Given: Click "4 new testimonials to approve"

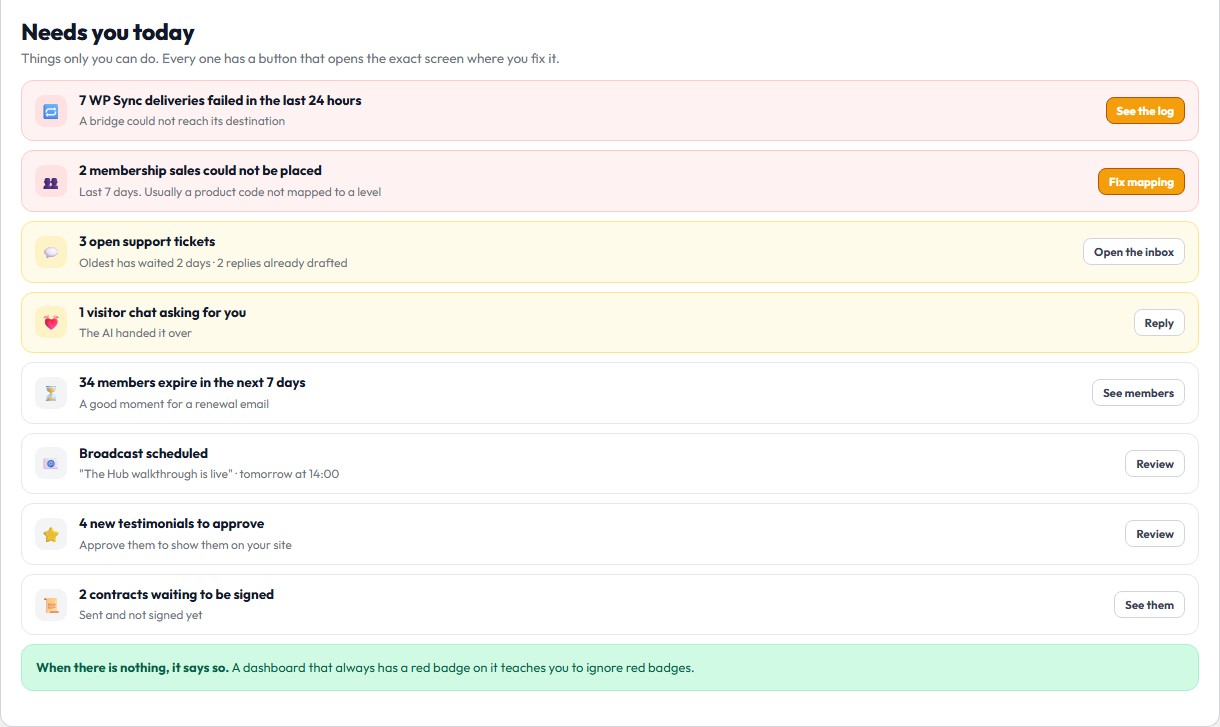Looking at the screenshot, I should tap(171, 523).
